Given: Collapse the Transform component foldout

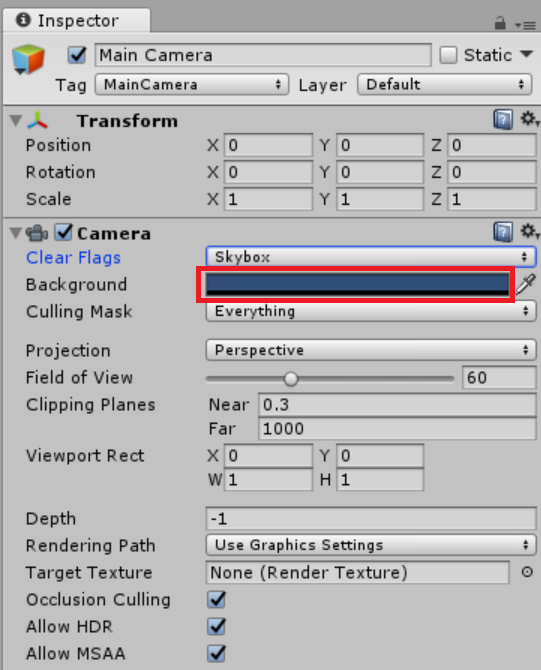Looking at the screenshot, I should [16, 120].
